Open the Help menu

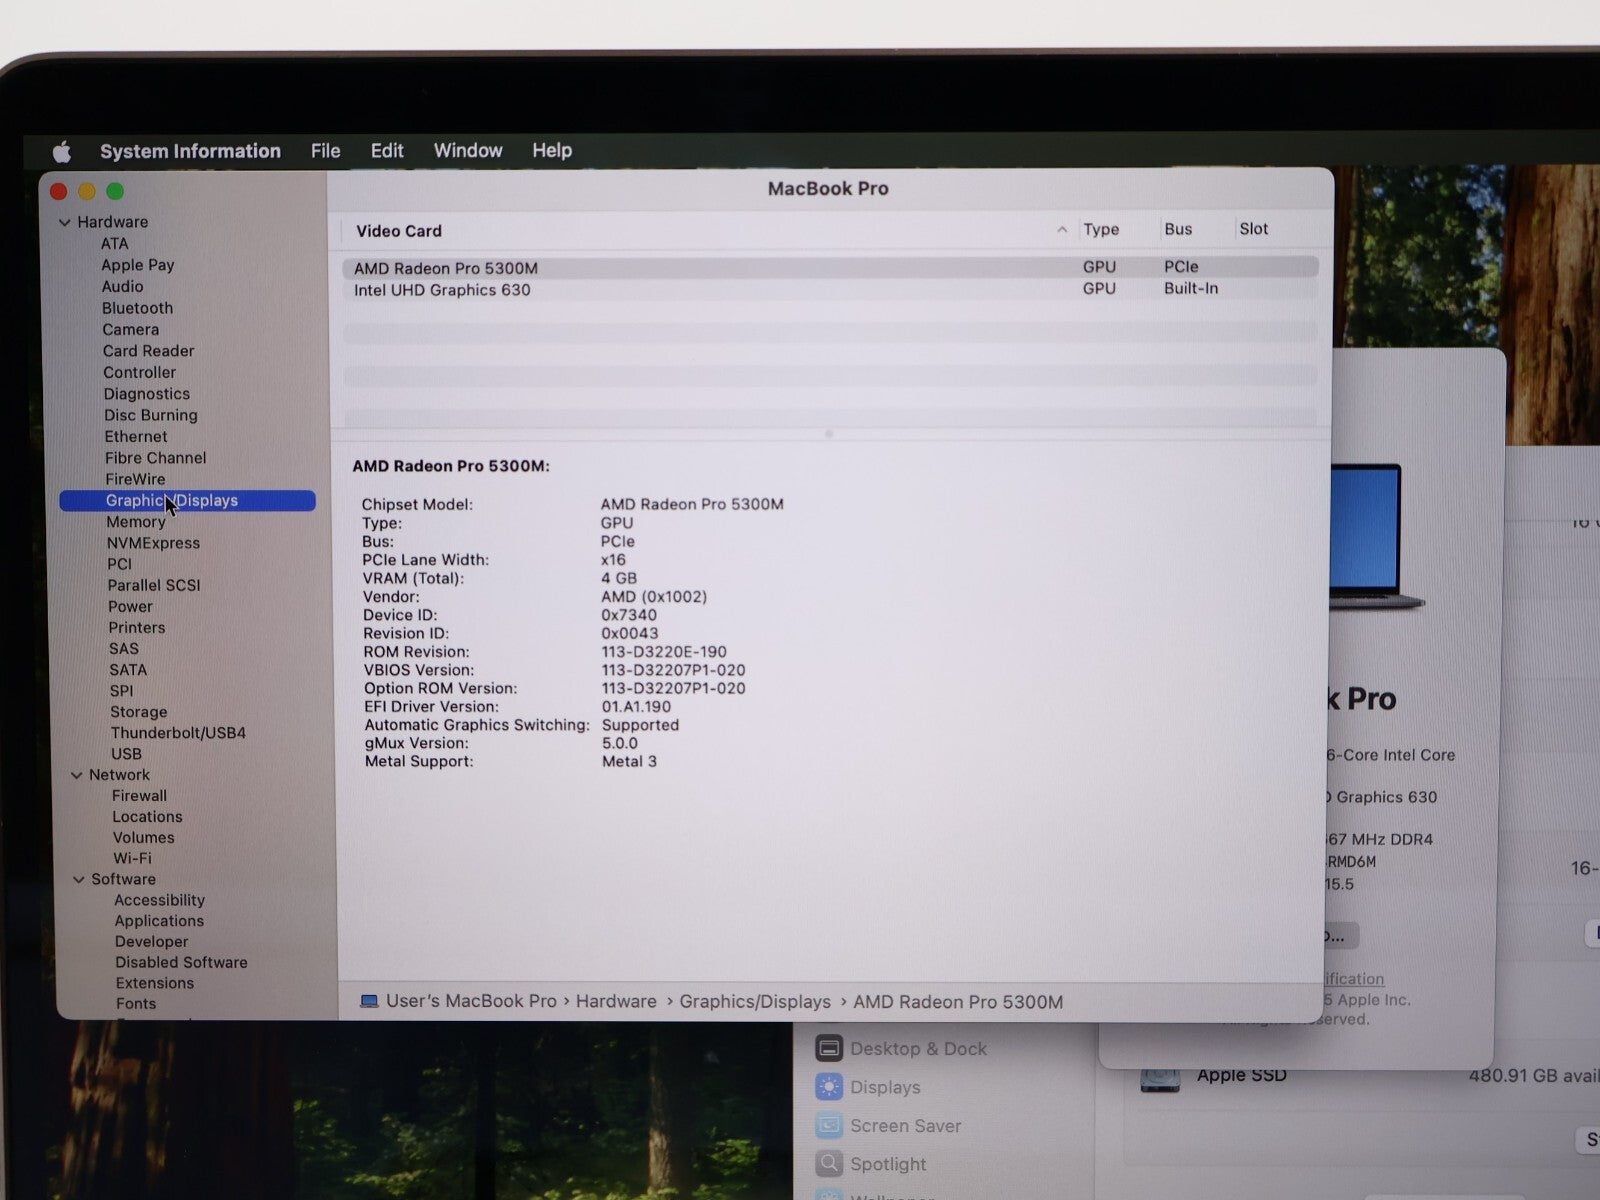pos(552,151)
